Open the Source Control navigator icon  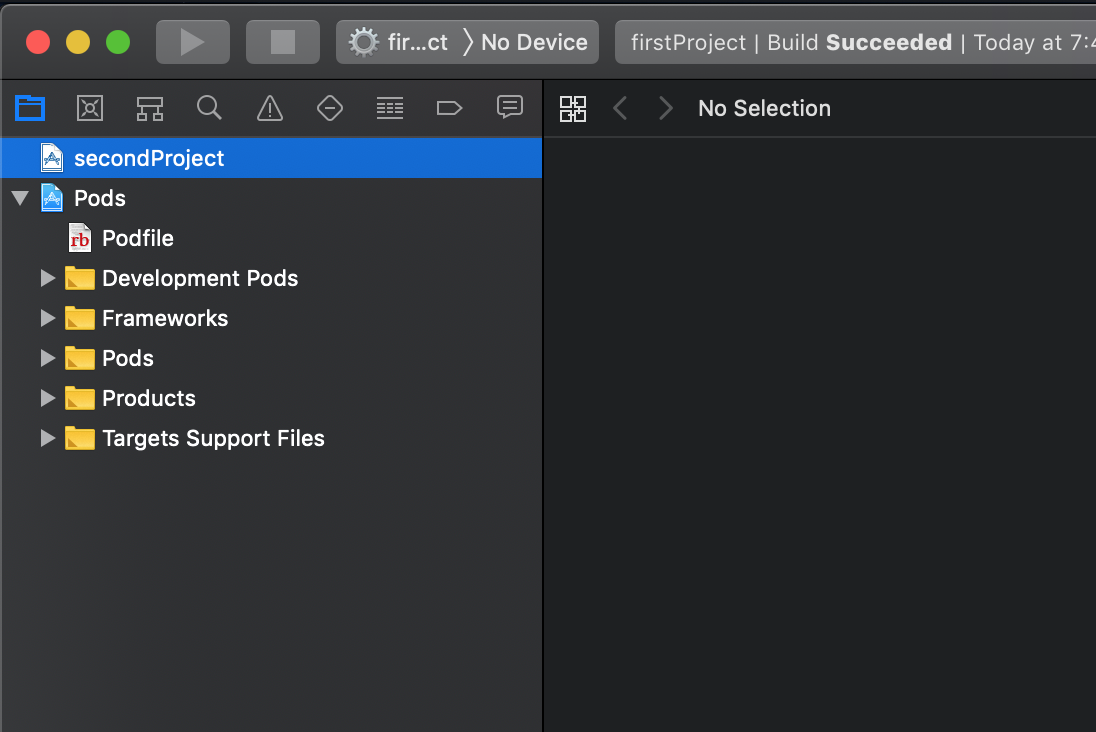coord(90,108)
